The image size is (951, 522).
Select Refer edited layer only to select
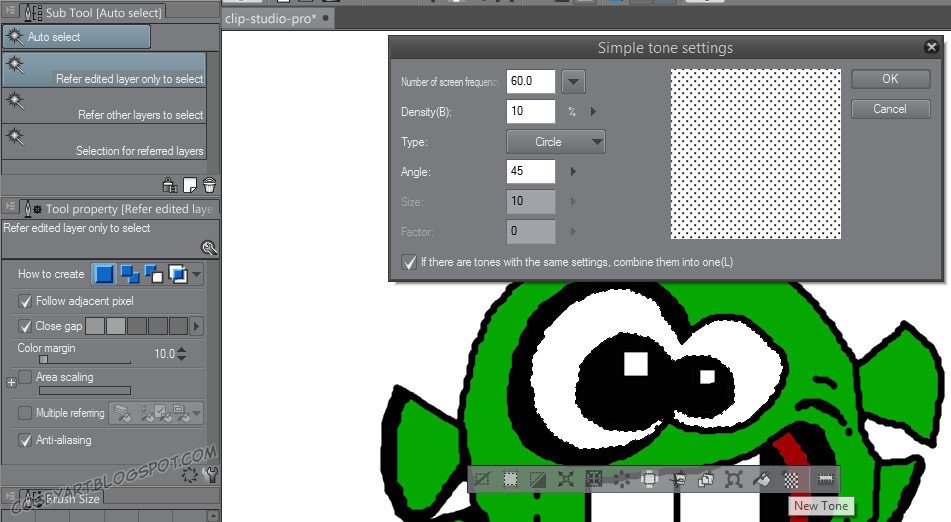click(104, 69)
